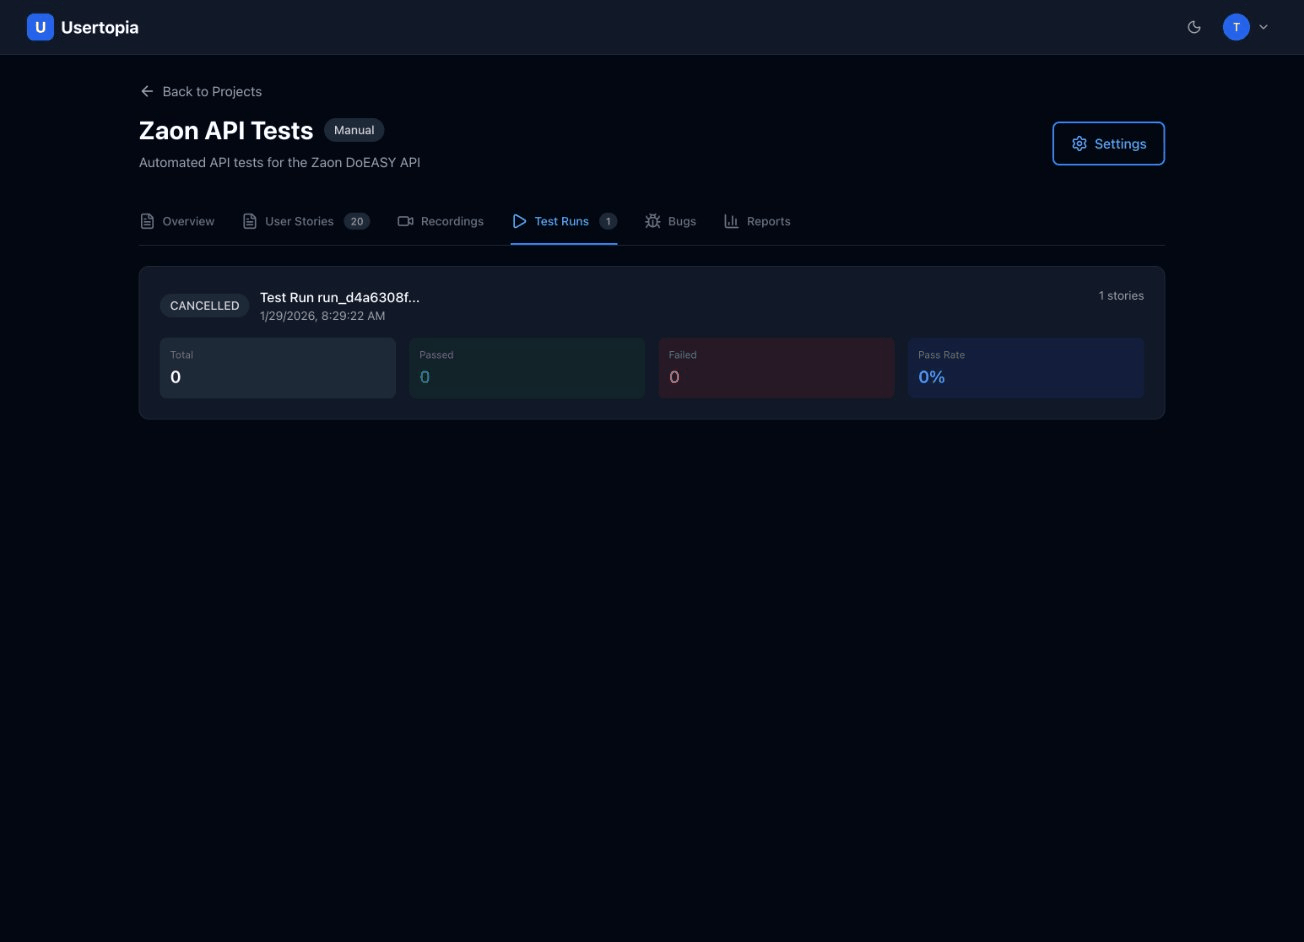The image size is (1304, 942).
Task: Click the User Stories count badge 20
Action: (356, 221)
